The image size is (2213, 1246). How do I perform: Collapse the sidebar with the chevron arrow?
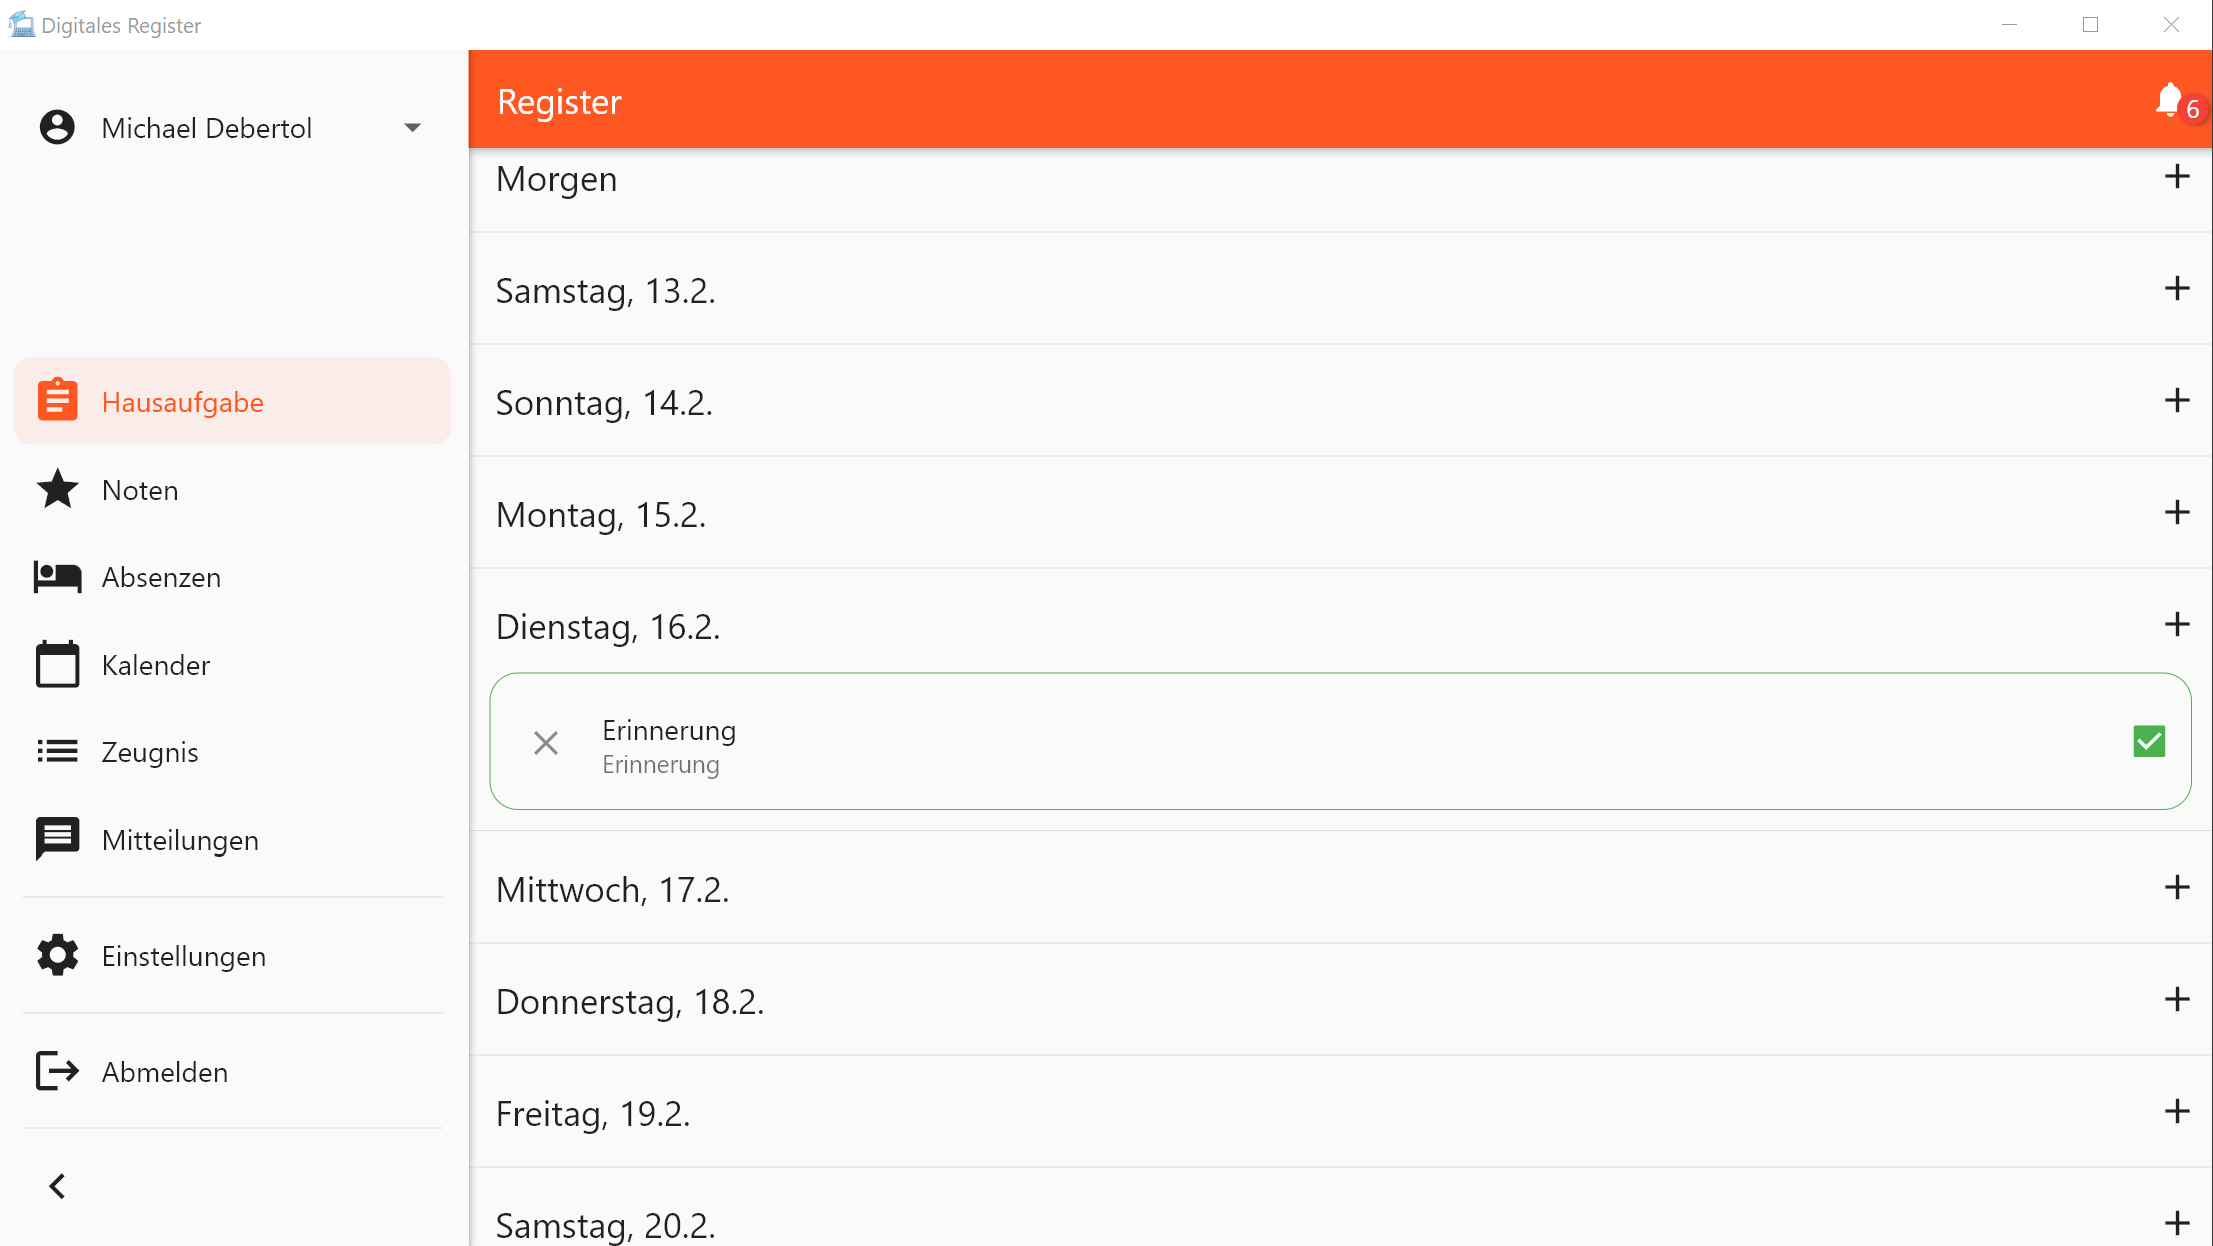[57, 1186]
